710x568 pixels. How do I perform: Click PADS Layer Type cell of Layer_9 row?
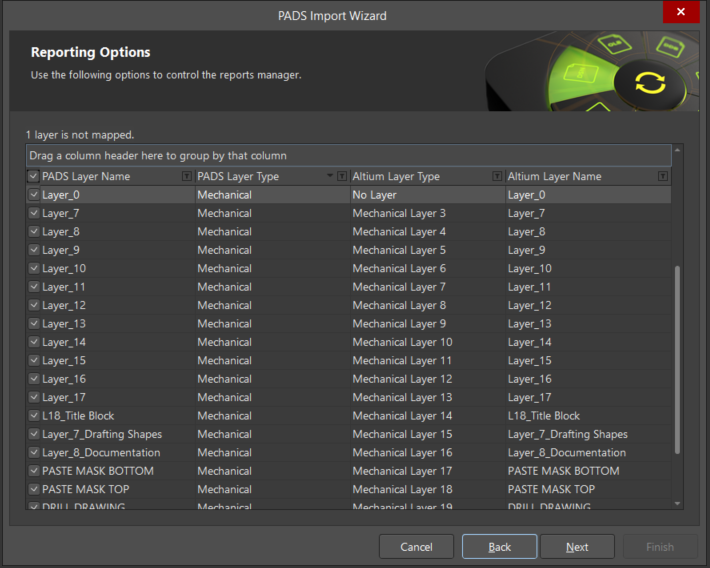coord(273,250)
